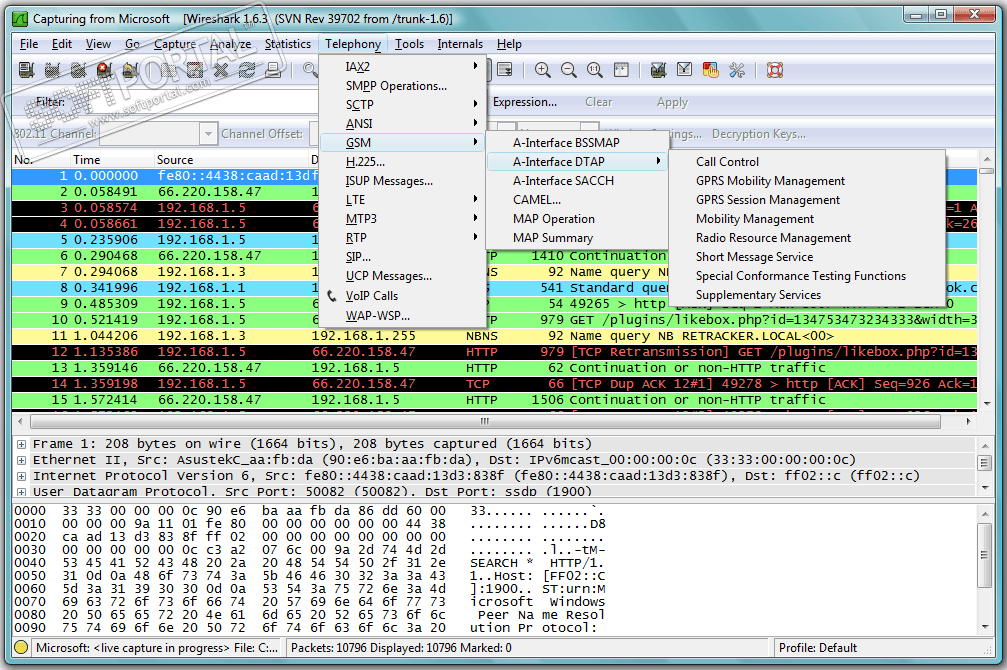Expand the Frame 1 tree node

click(x=21, y=444)
